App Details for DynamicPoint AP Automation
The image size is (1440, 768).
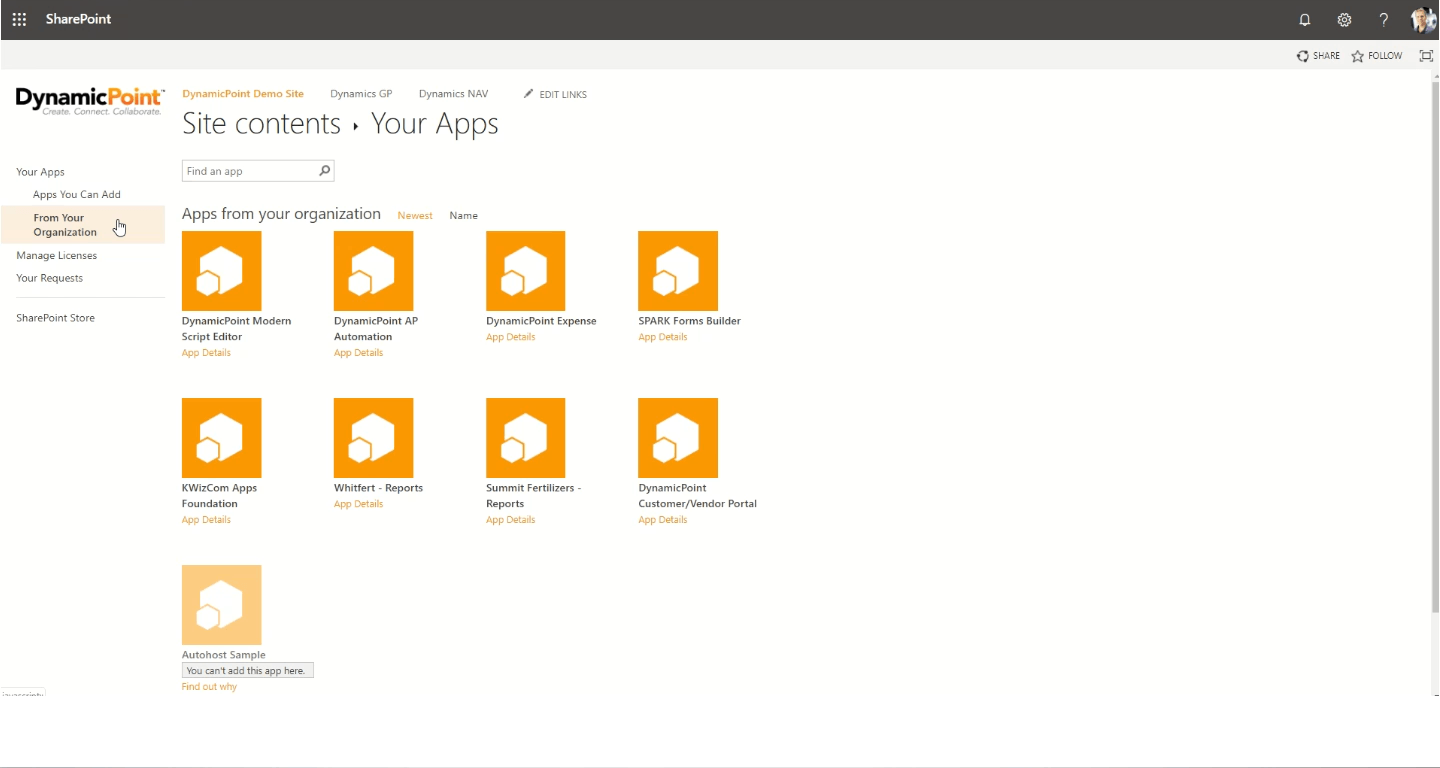click(358, 353)
